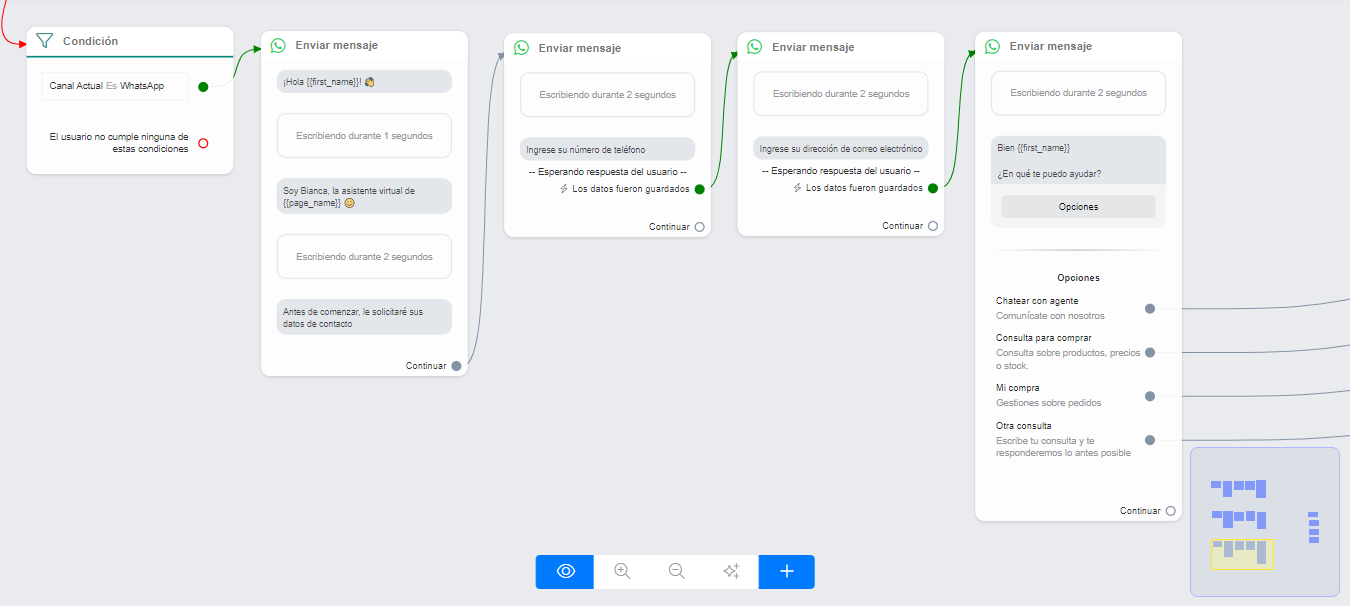Select the Consulta para comprar option
The image size is (1350, 606).
(1043, 338)
